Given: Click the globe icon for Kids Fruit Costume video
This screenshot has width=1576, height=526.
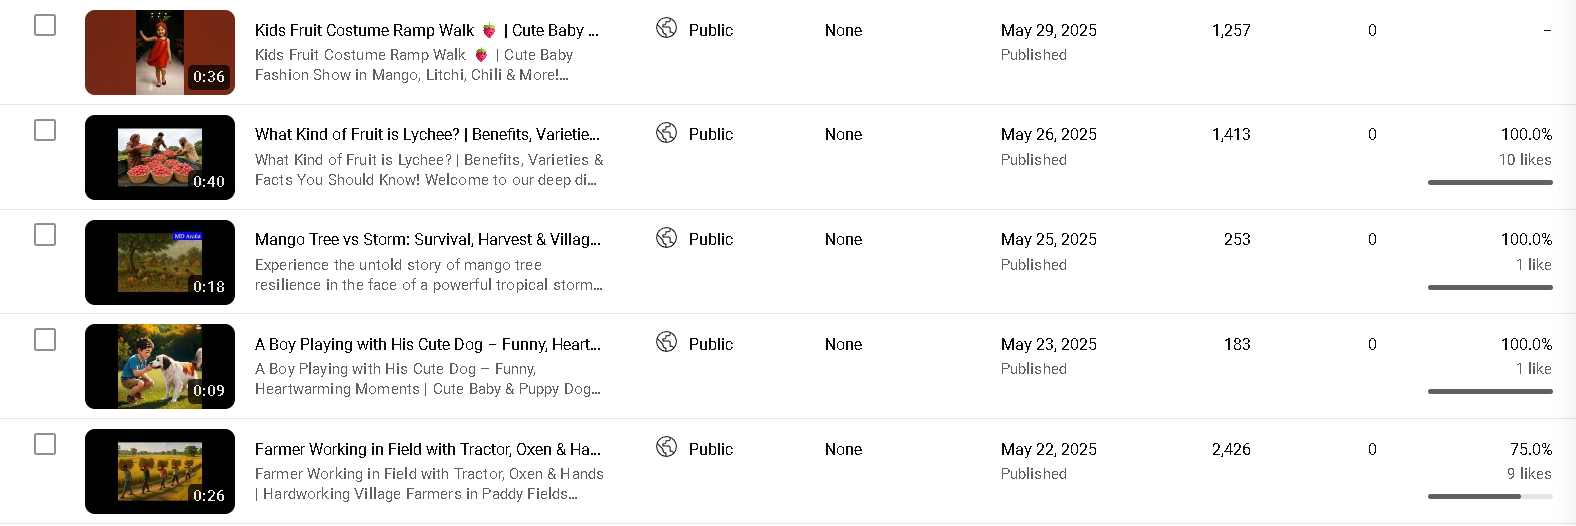Looking at the screenshot, I should [666, 28].
